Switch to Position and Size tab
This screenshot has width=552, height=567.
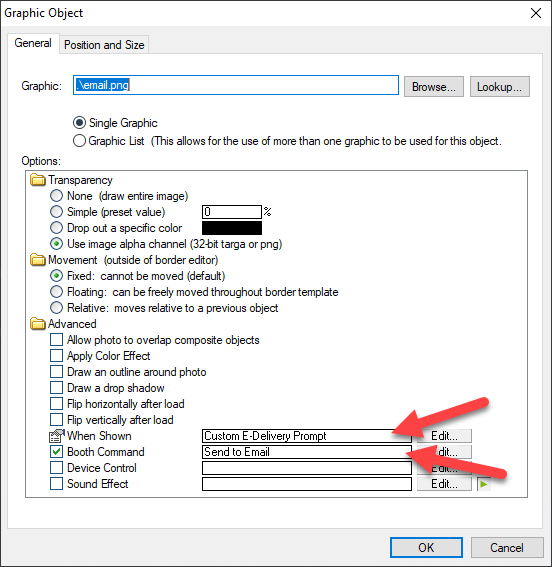(x=104, y=45)
